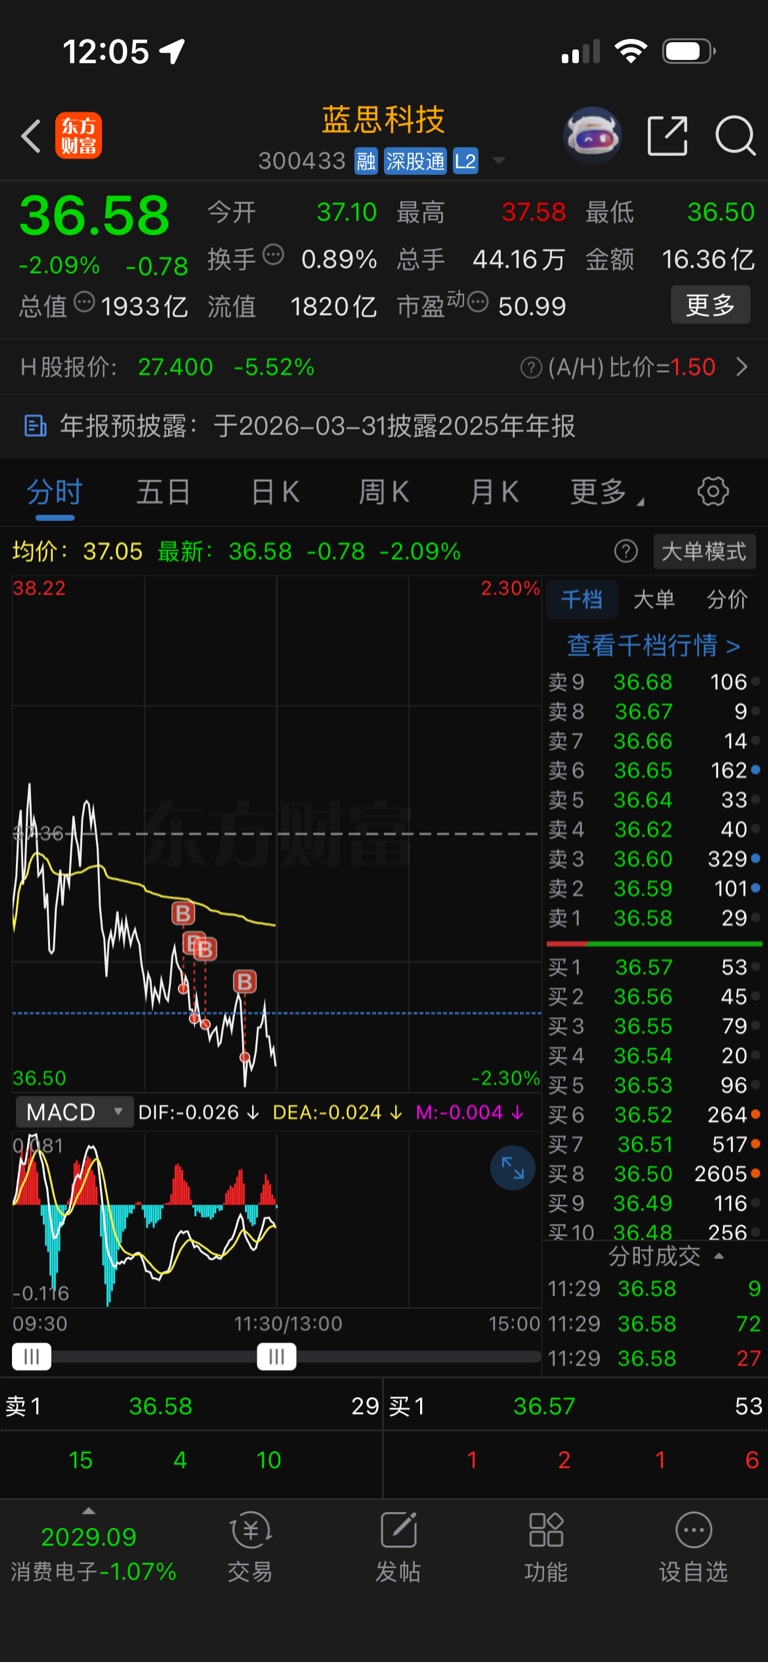The image size is (768, 1663).
Task: Open 功能 functions icon
Action: tap(546, 1548)
